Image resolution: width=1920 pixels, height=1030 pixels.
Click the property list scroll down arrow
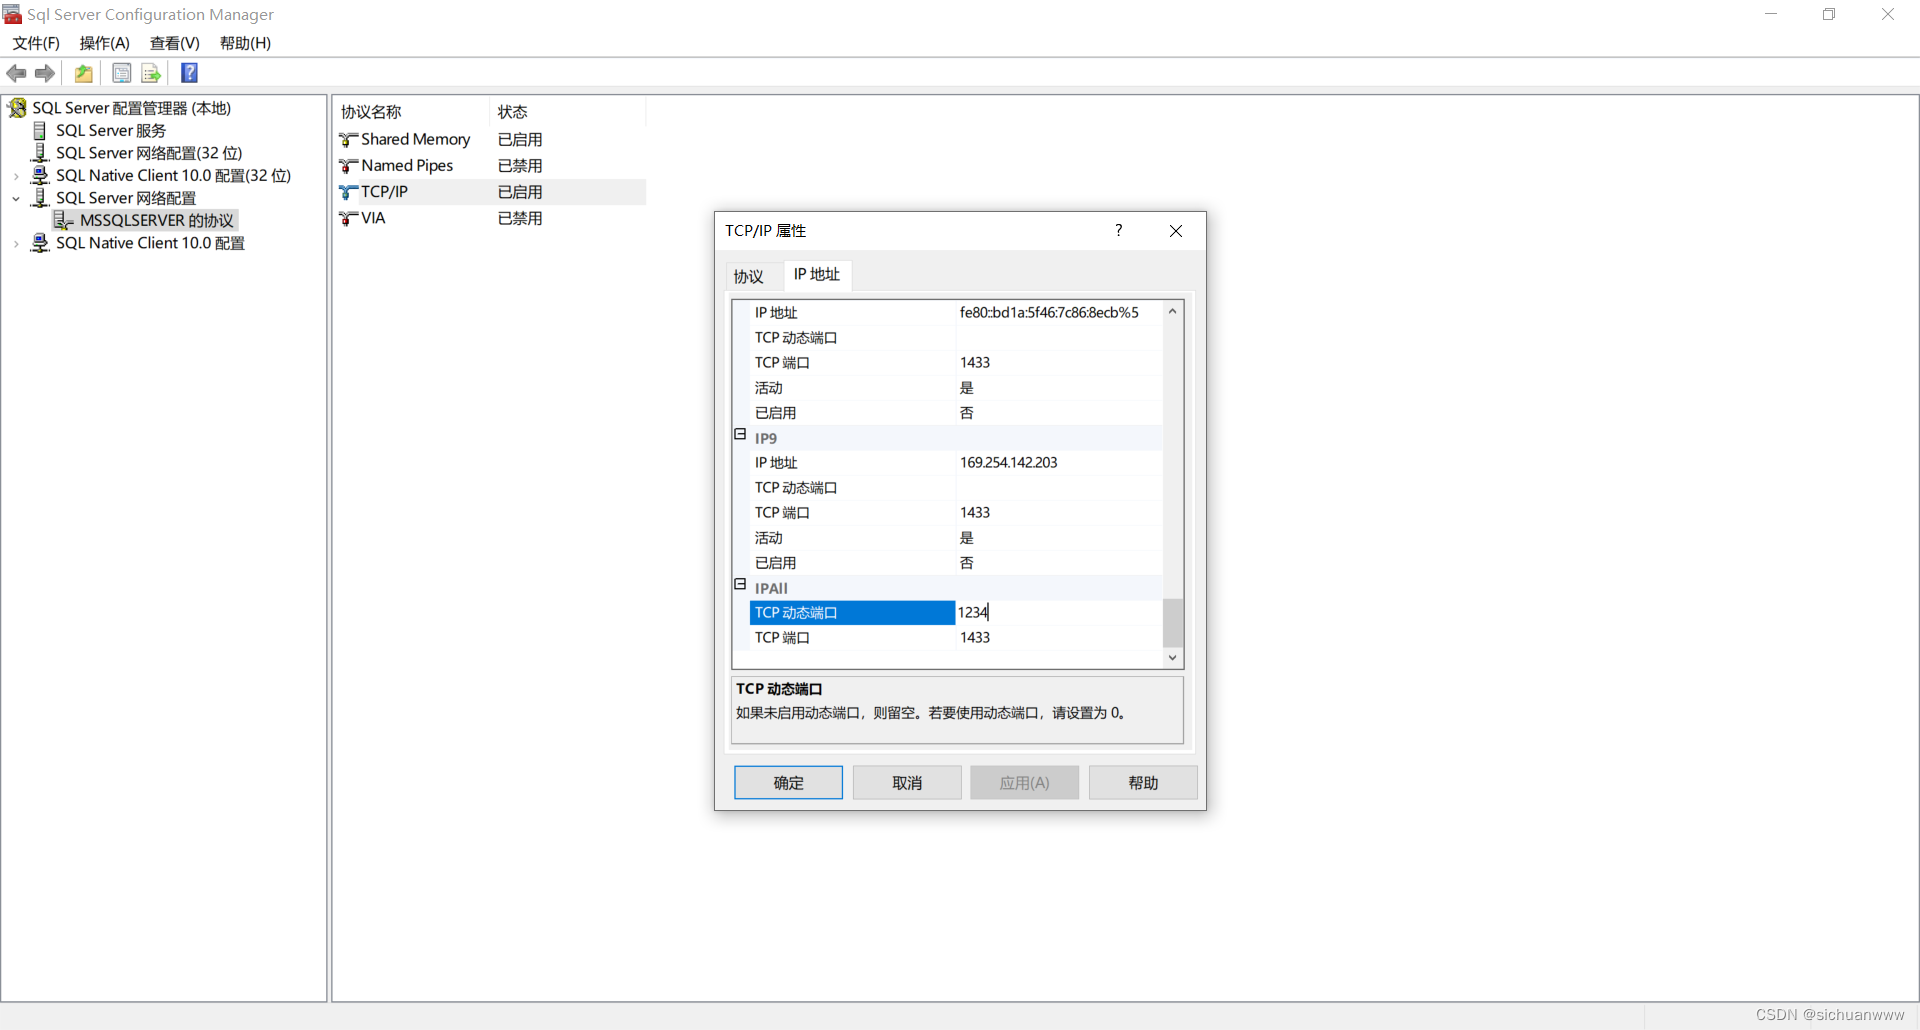tap(1173, 658)
